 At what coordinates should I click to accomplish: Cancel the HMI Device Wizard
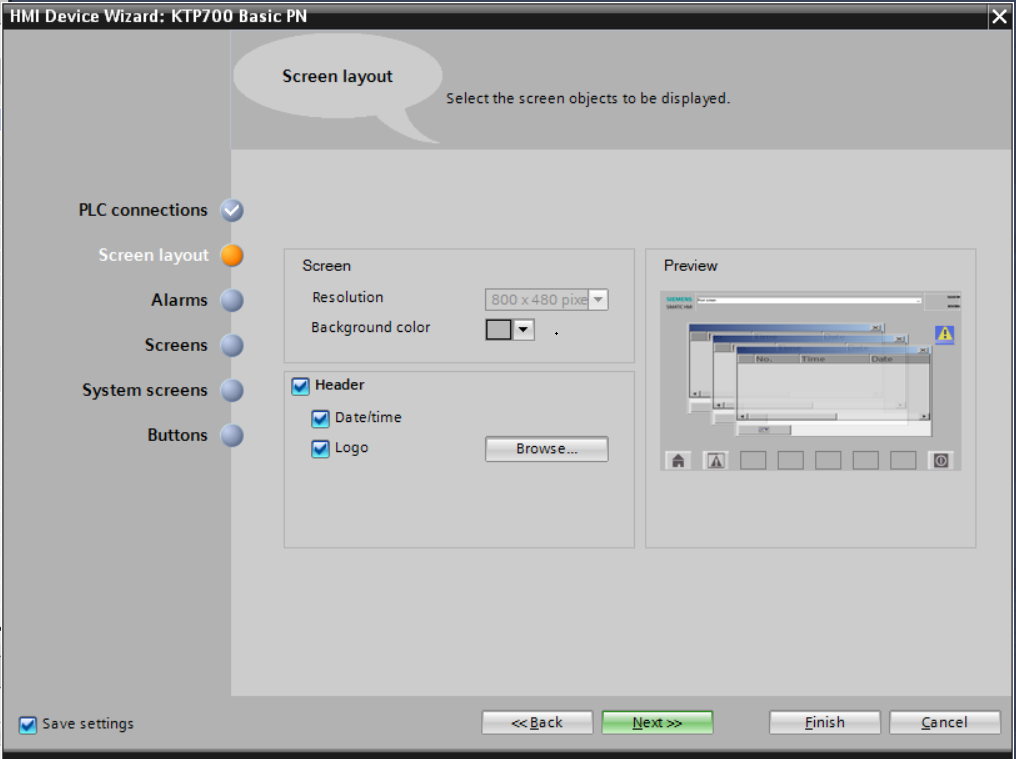(x=944, y=723)
